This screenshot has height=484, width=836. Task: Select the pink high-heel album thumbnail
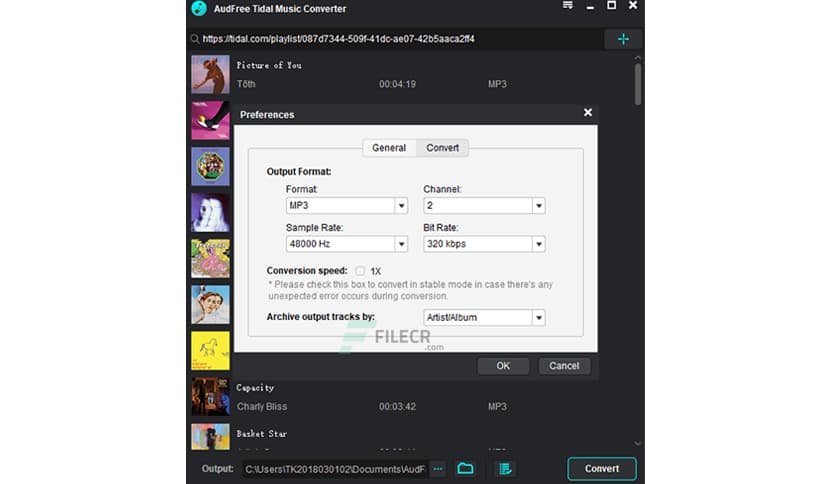pyautogui.click(x=211, y=120)
